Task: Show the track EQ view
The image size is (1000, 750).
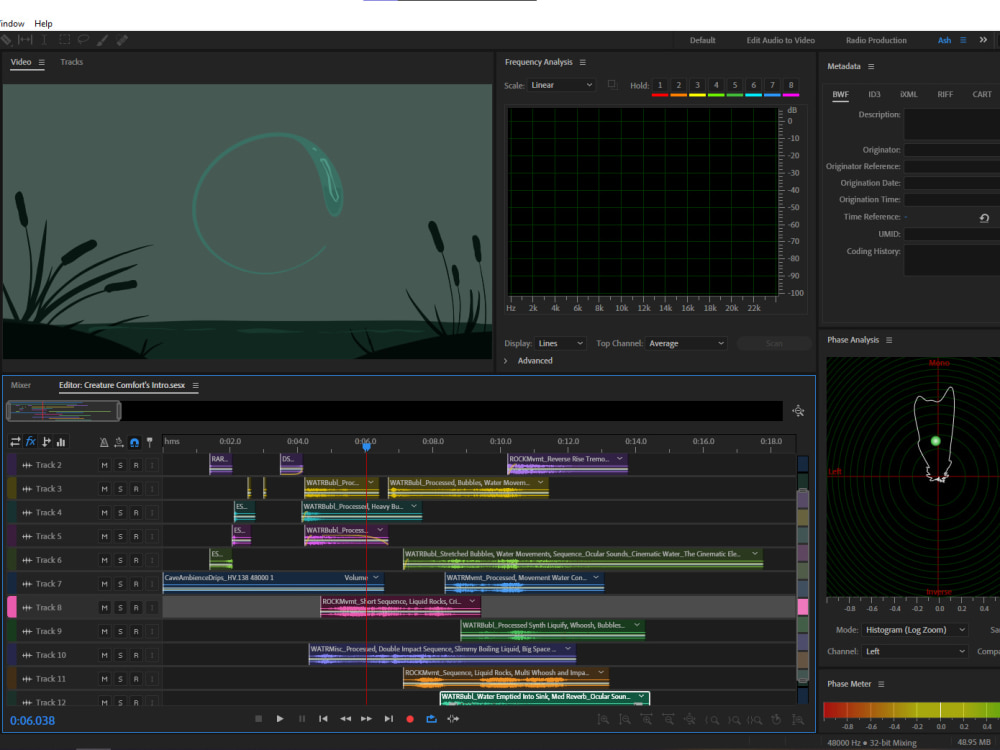Action: click(x=61, y=441)
